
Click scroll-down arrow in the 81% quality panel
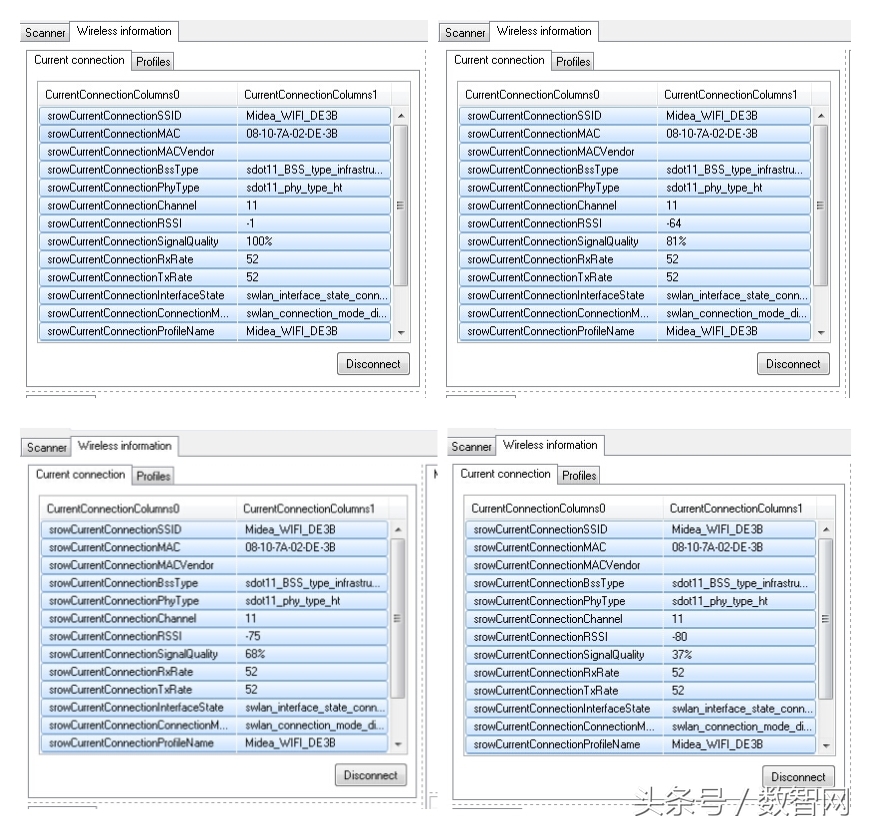coord(821,333)
